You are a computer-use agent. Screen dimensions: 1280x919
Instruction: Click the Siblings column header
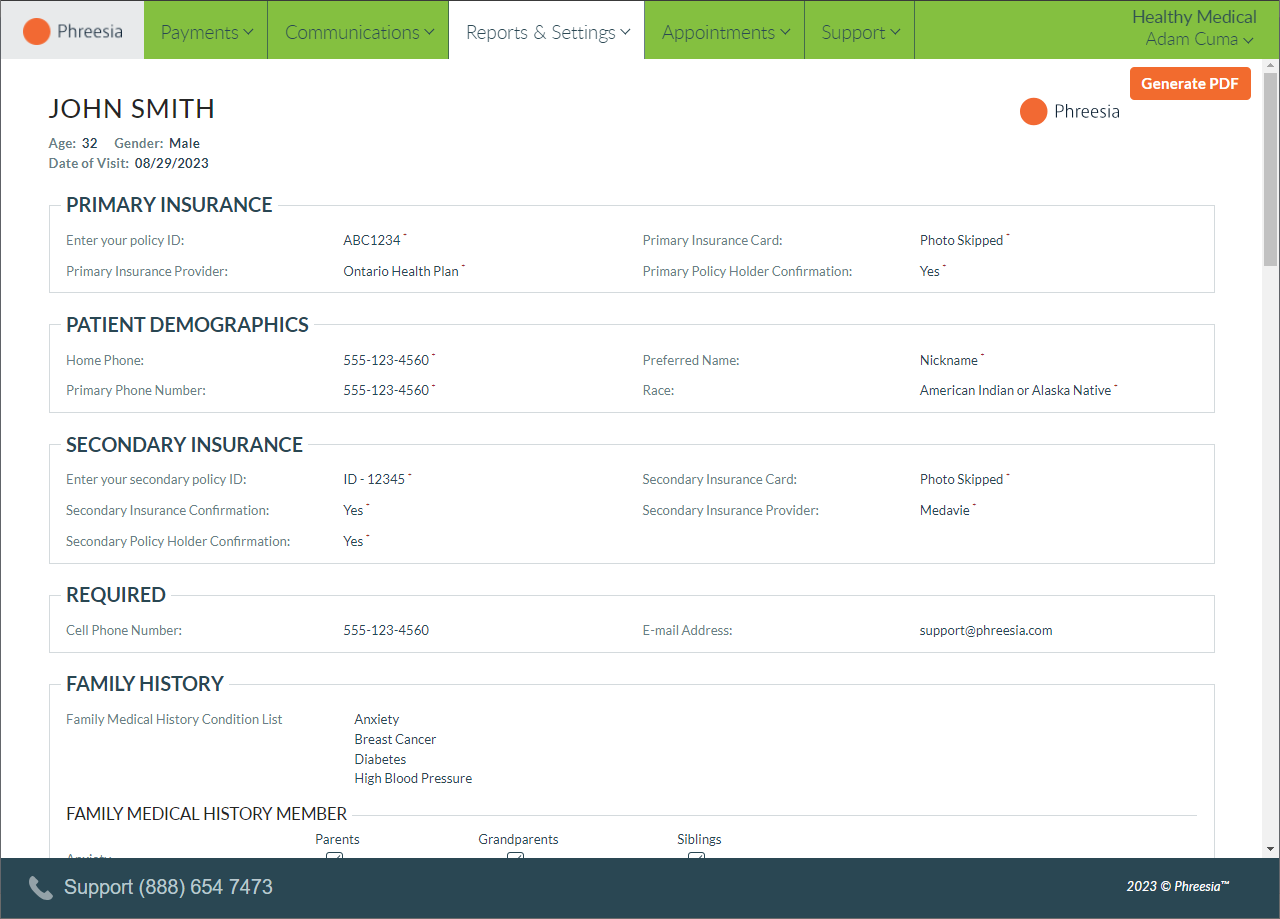tap(699, 839)
